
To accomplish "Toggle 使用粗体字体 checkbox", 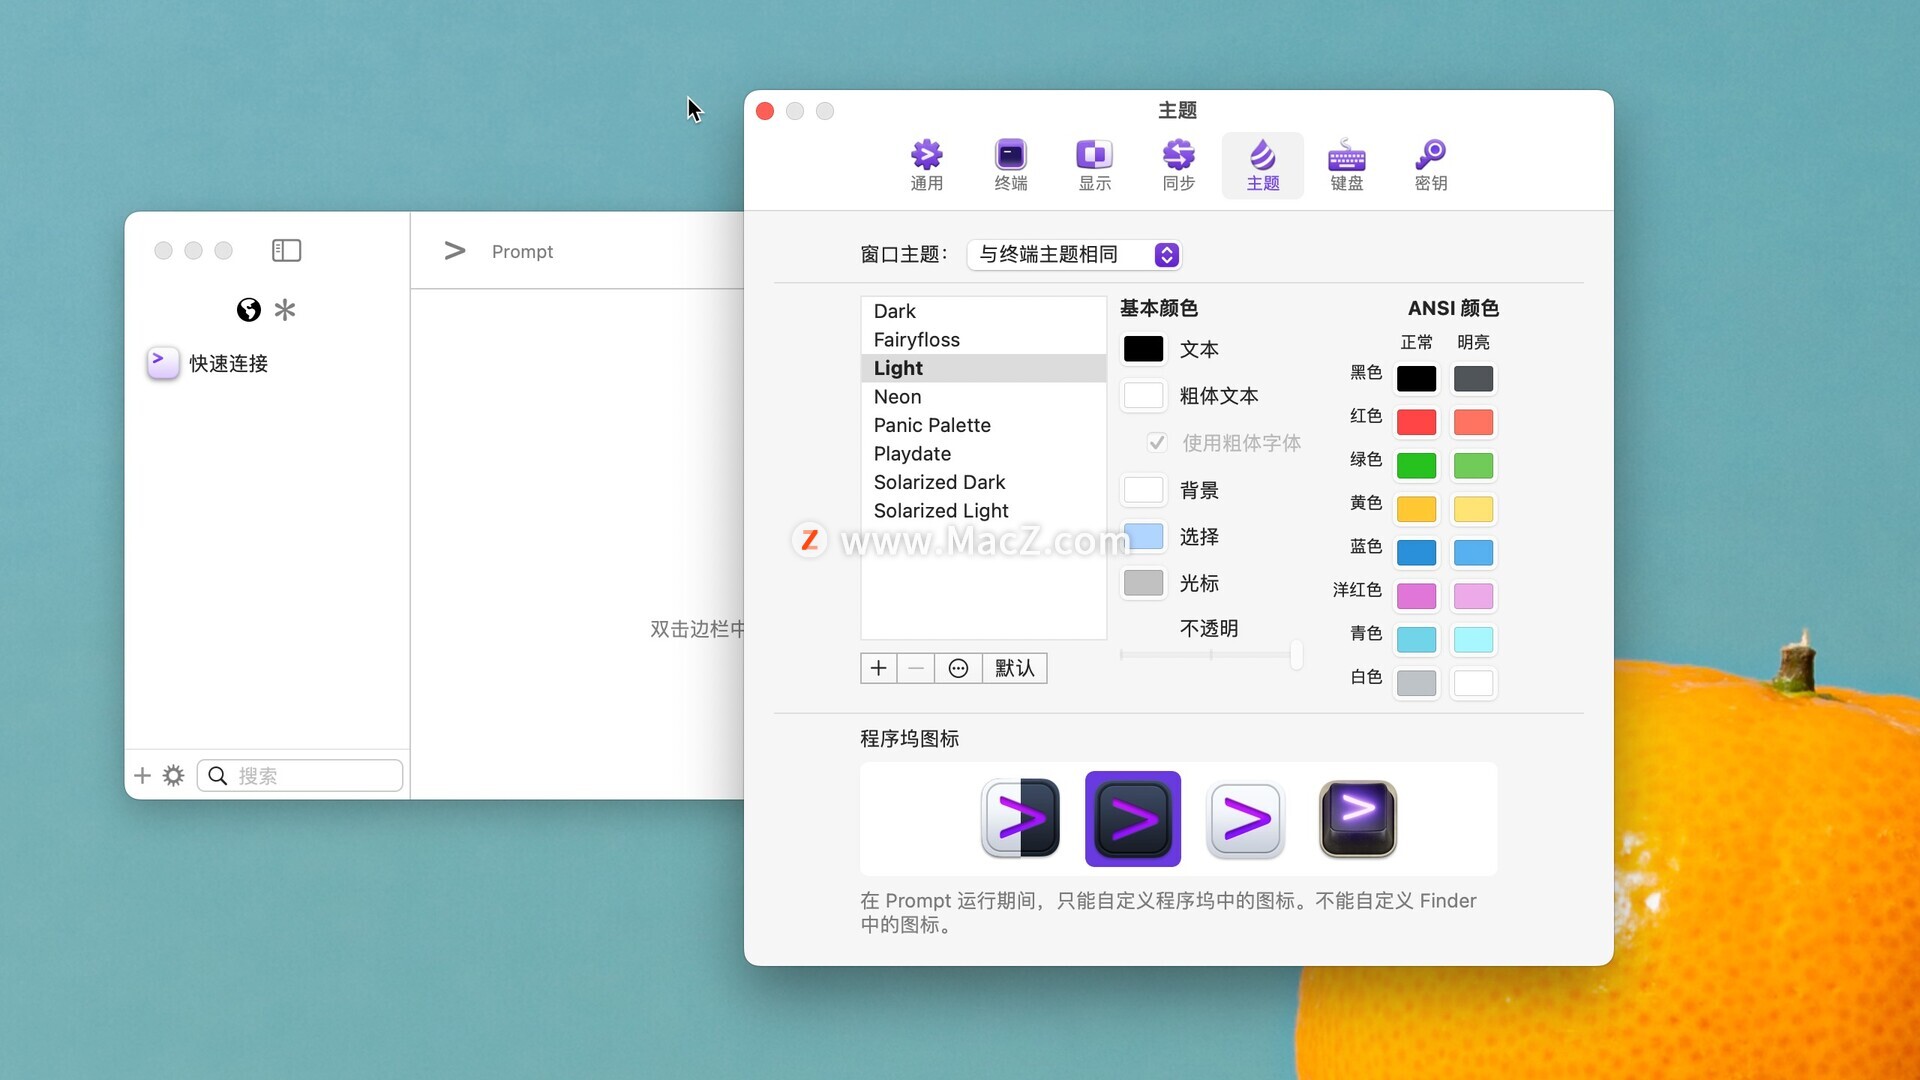I will [1157, 443].
